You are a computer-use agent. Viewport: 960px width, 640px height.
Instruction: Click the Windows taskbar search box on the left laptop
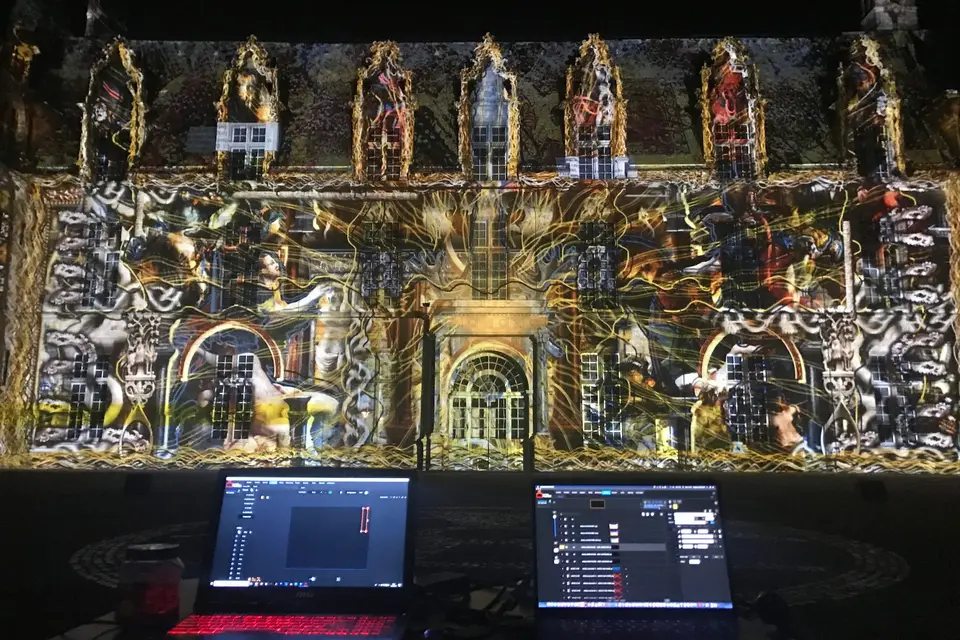232,585
